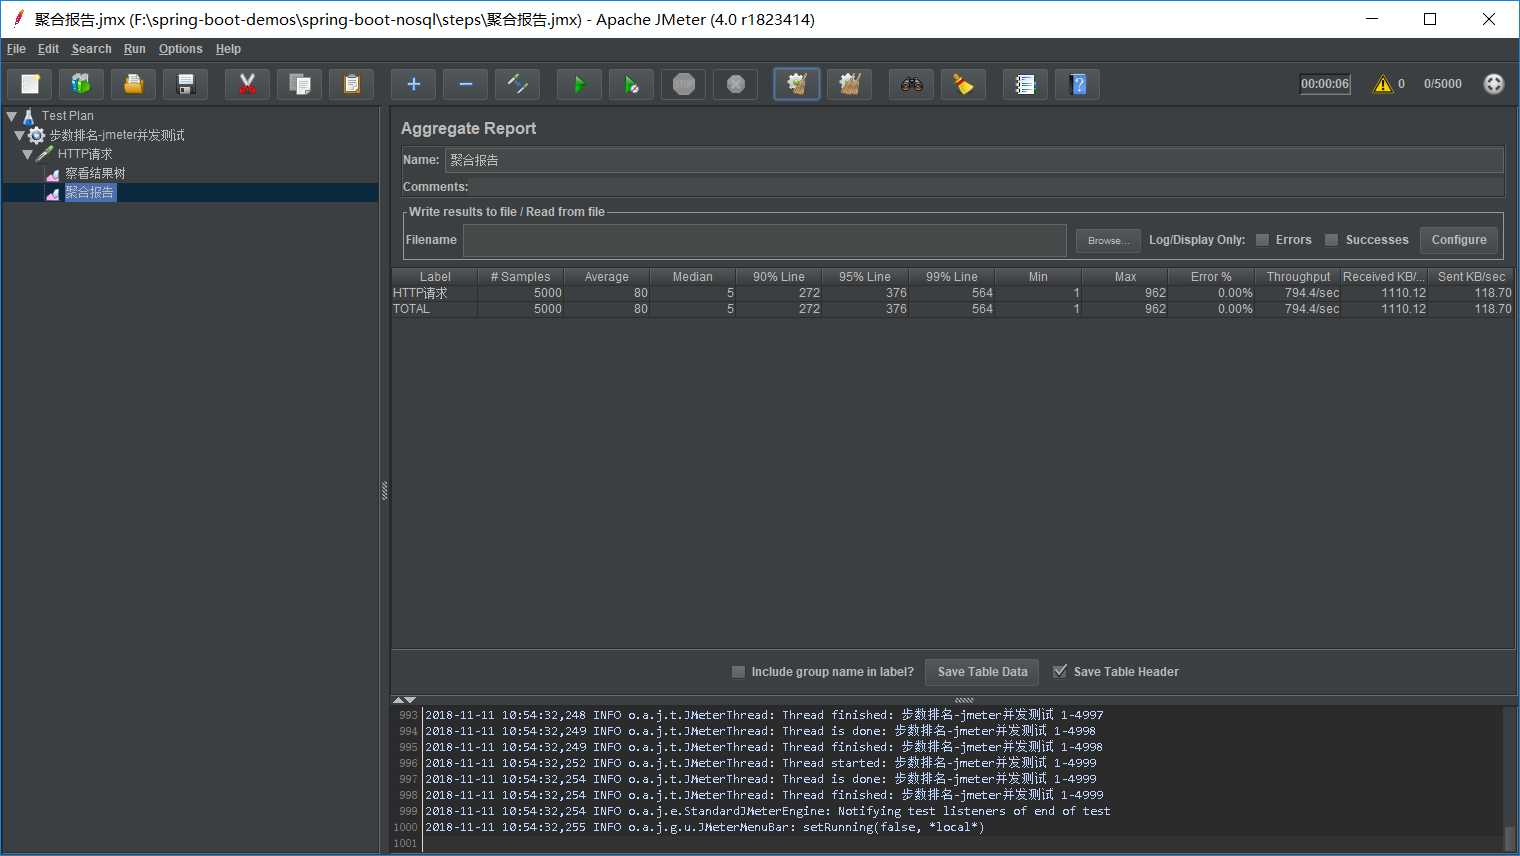Open the Help menu
Screen dimensions: 1520x856
point(228,49)
